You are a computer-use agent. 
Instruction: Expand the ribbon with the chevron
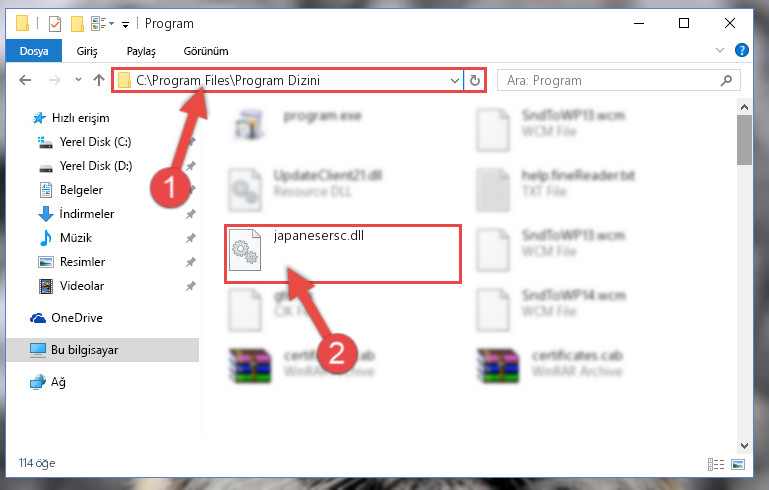pos(719,50)
